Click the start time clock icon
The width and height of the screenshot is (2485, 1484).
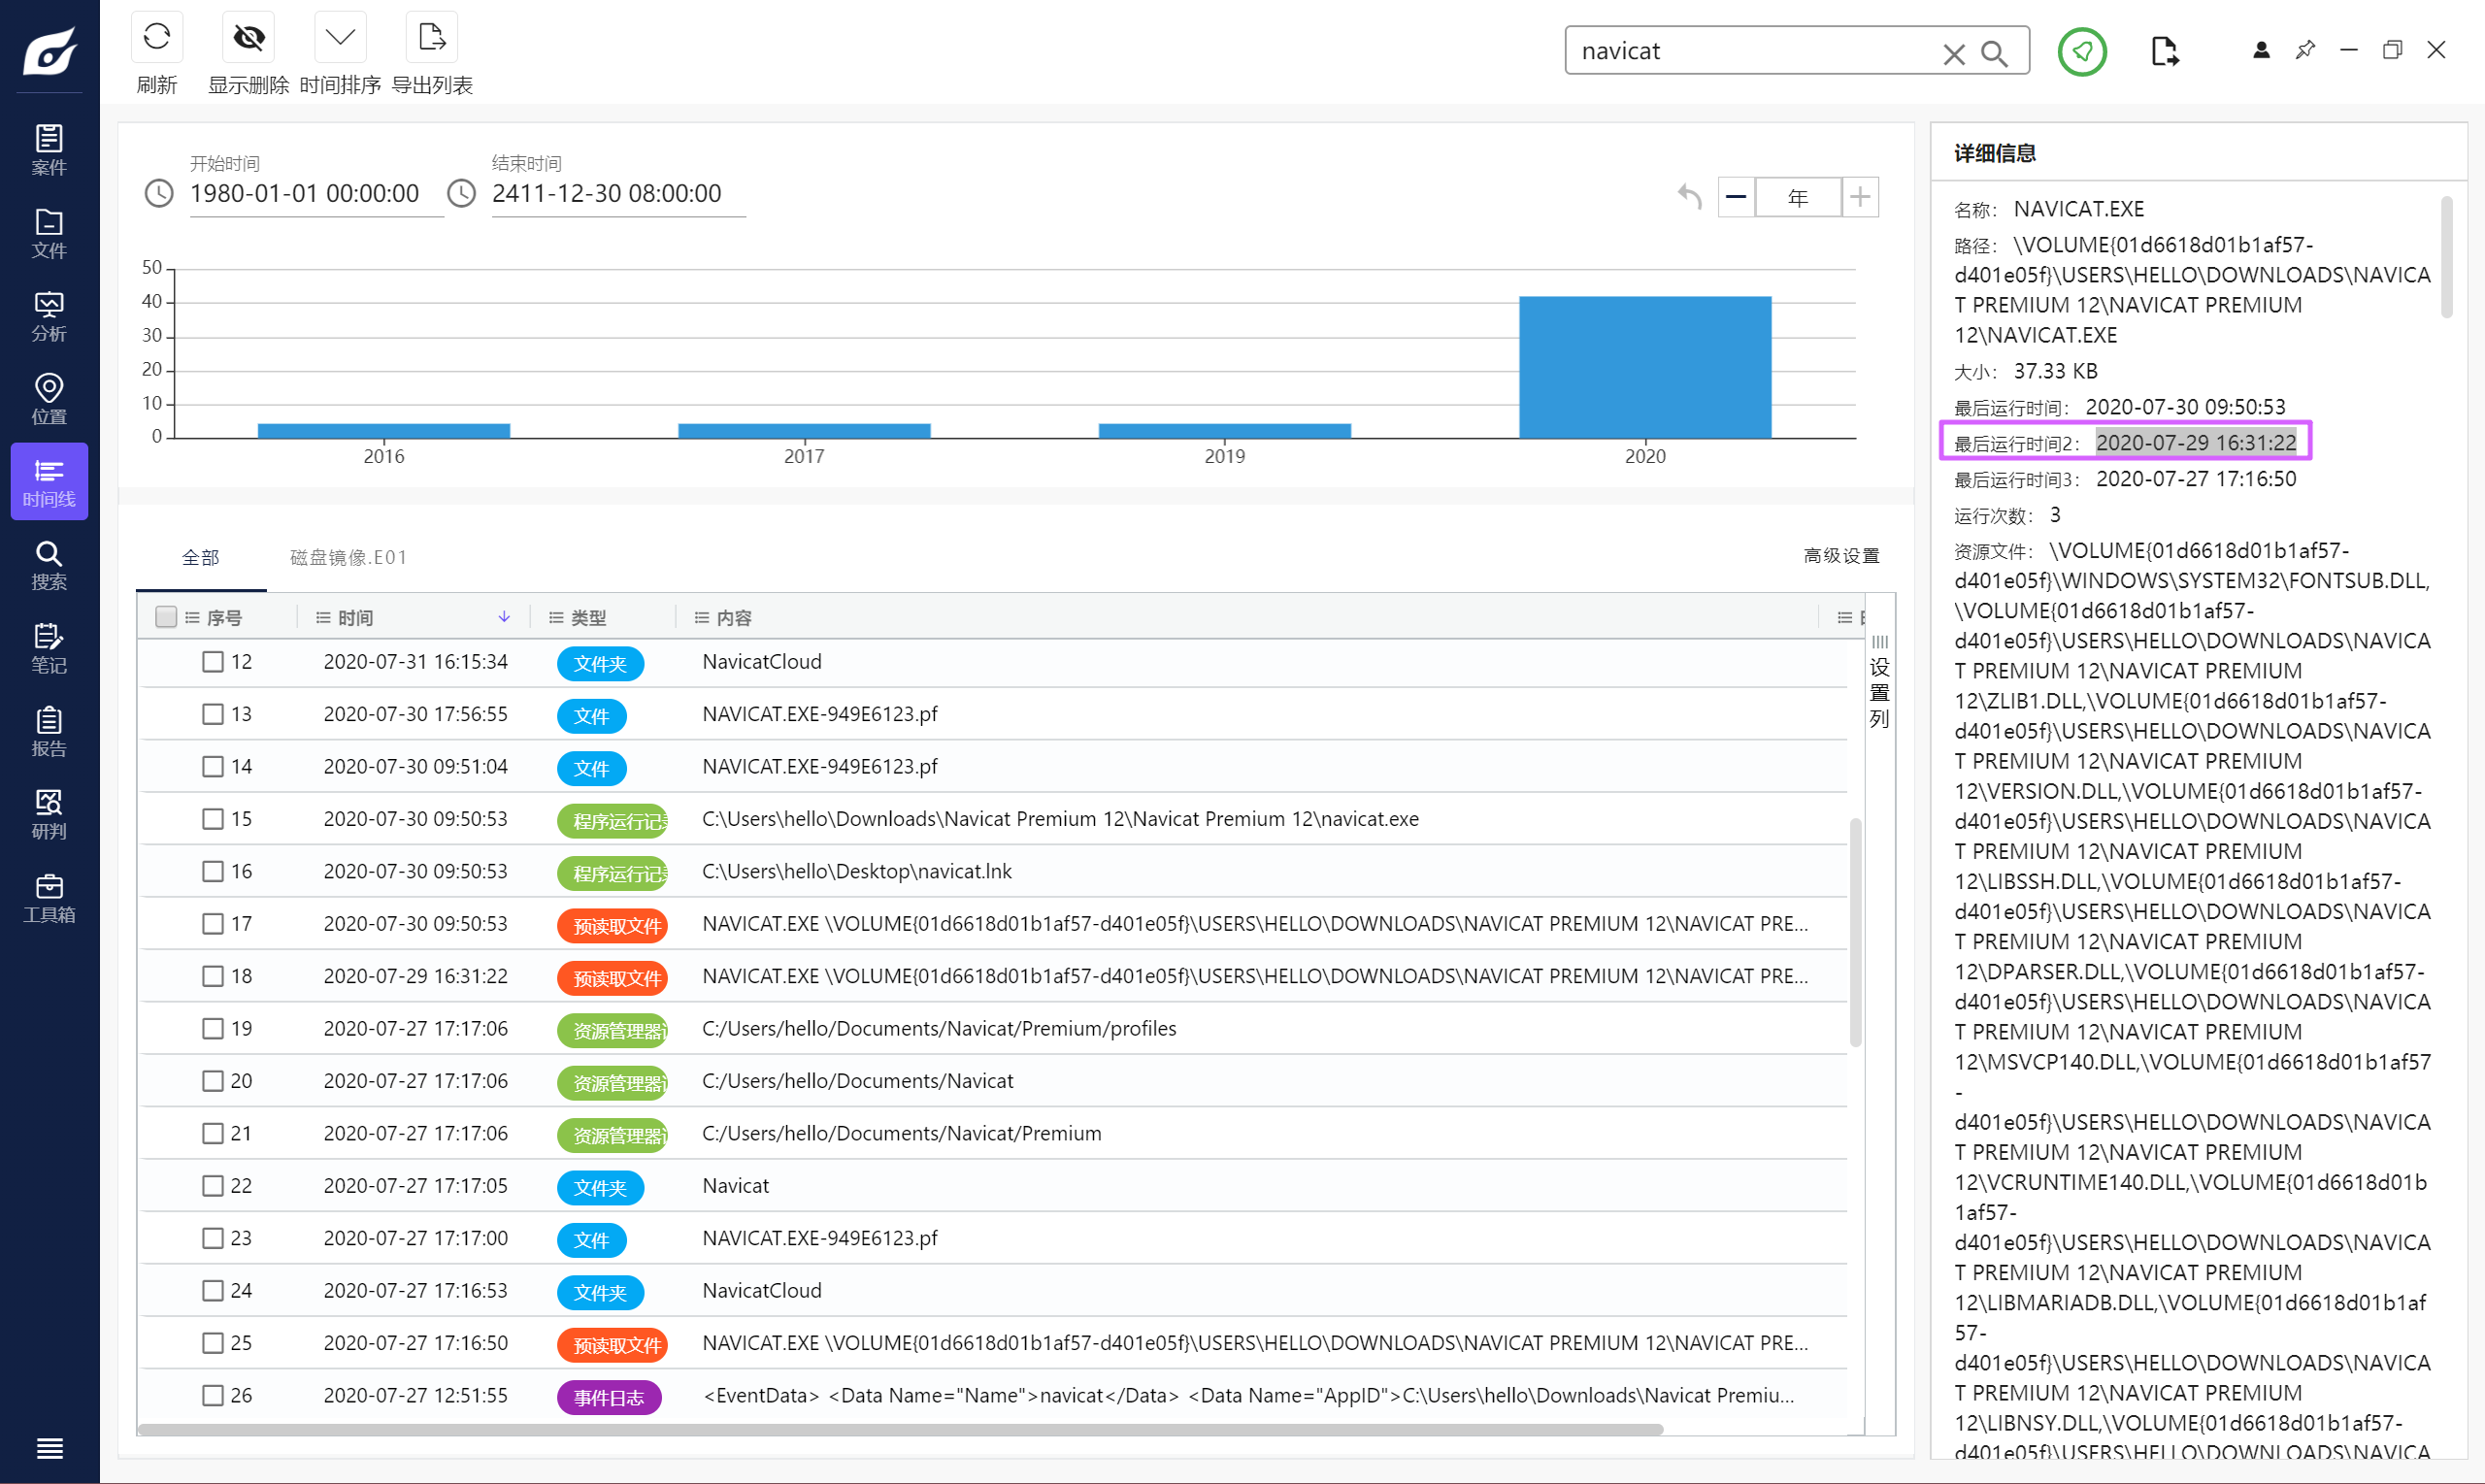click(159, 193)
